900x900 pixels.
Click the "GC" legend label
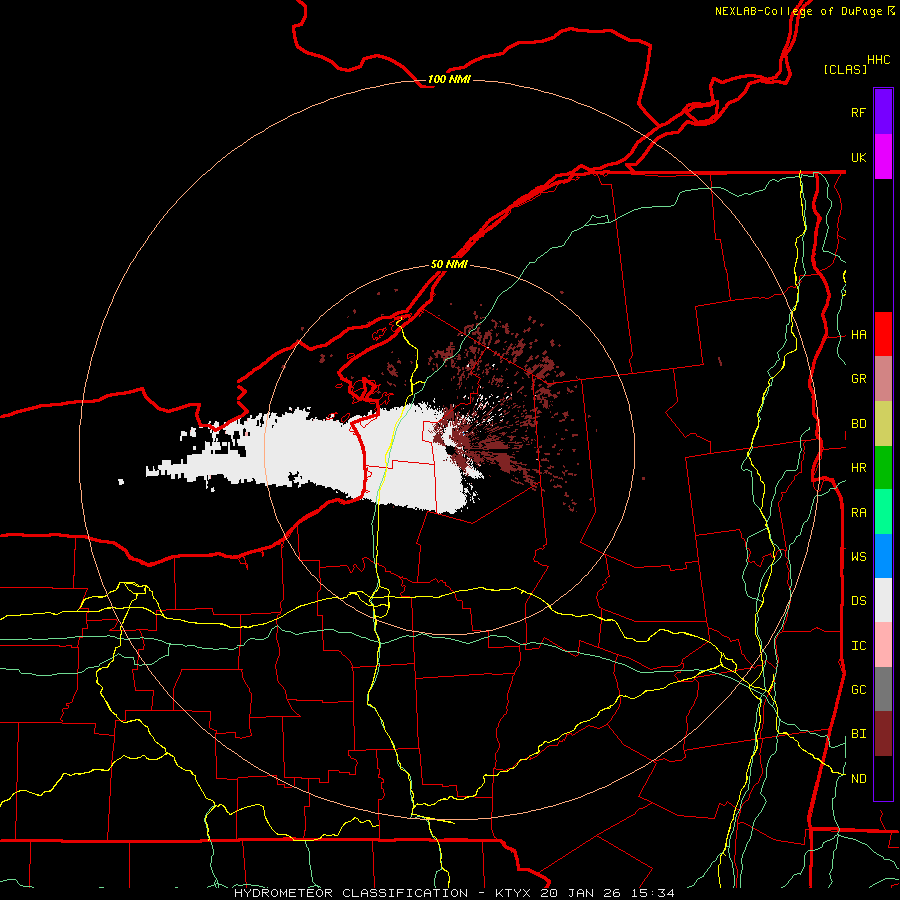pos(858,690)
